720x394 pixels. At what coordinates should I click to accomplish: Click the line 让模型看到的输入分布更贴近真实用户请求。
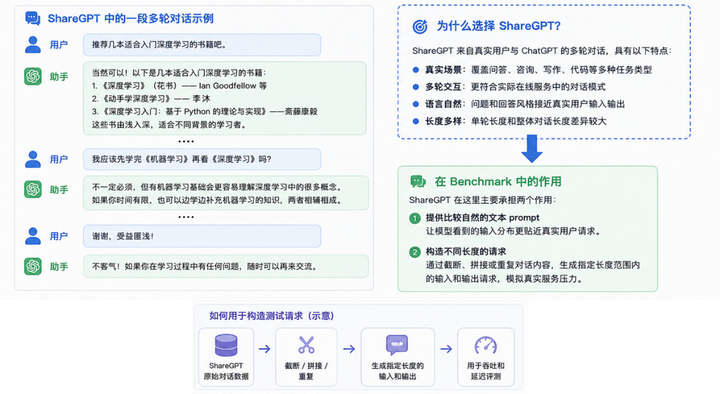click(x=513, y=231)
